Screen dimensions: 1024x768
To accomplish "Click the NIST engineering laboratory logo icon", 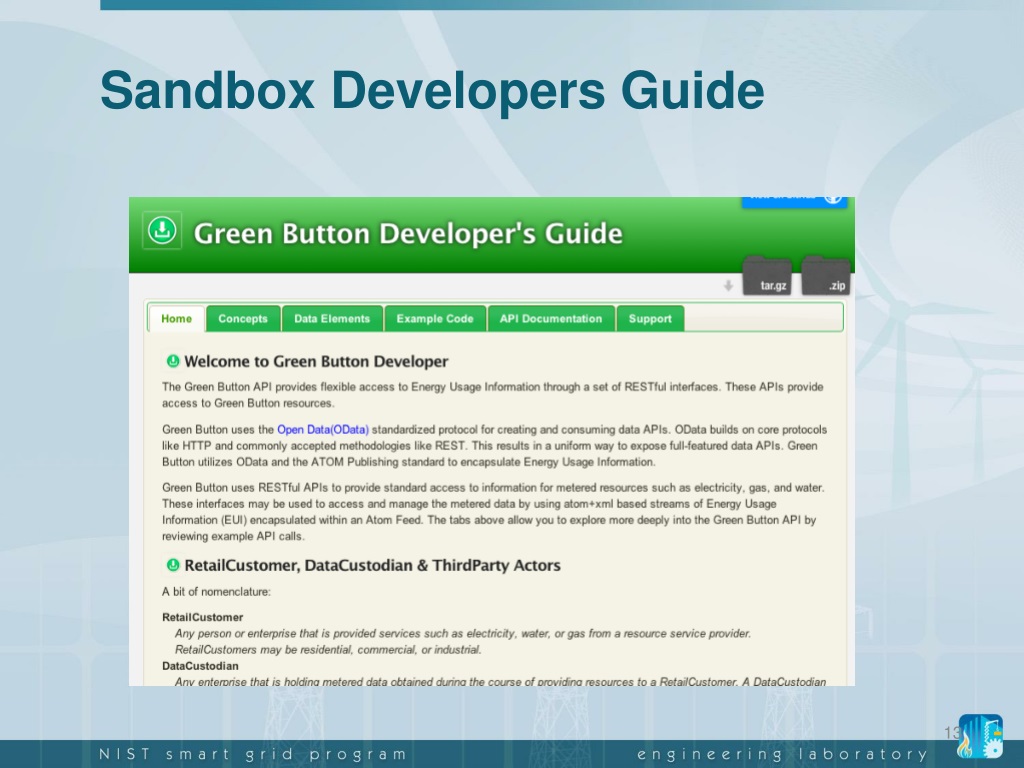I will pyautogui.click(x=980, y=735).
